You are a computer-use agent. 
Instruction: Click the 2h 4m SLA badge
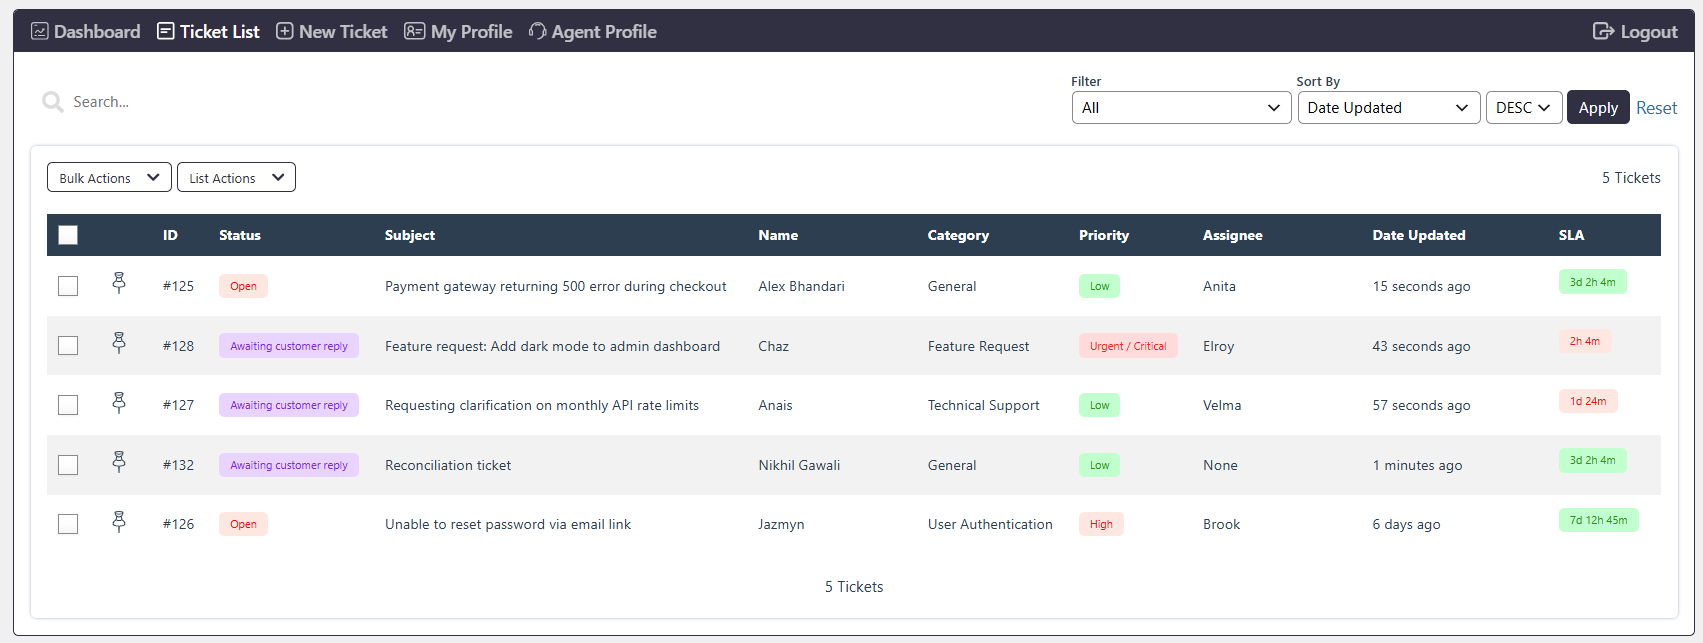(1585, 342)
